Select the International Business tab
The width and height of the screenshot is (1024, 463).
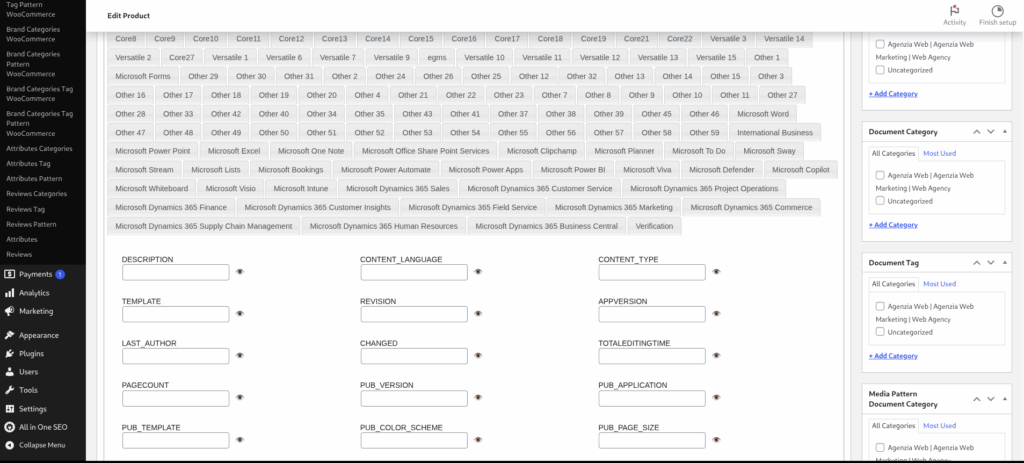point(775,133)
